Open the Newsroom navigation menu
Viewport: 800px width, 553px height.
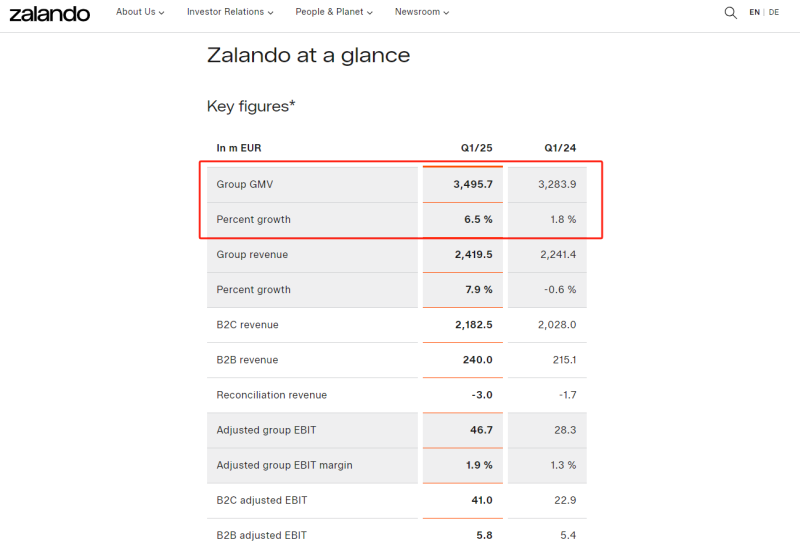pos(421,12)
